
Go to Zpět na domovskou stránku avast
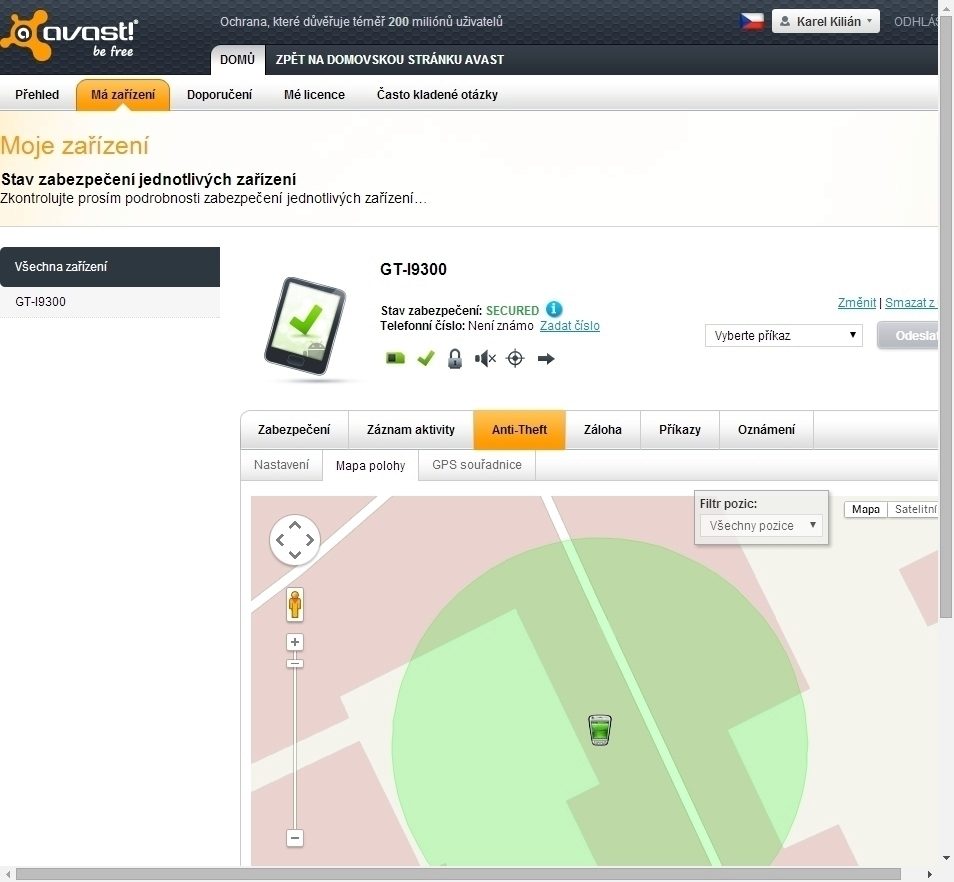click(389, 60)
